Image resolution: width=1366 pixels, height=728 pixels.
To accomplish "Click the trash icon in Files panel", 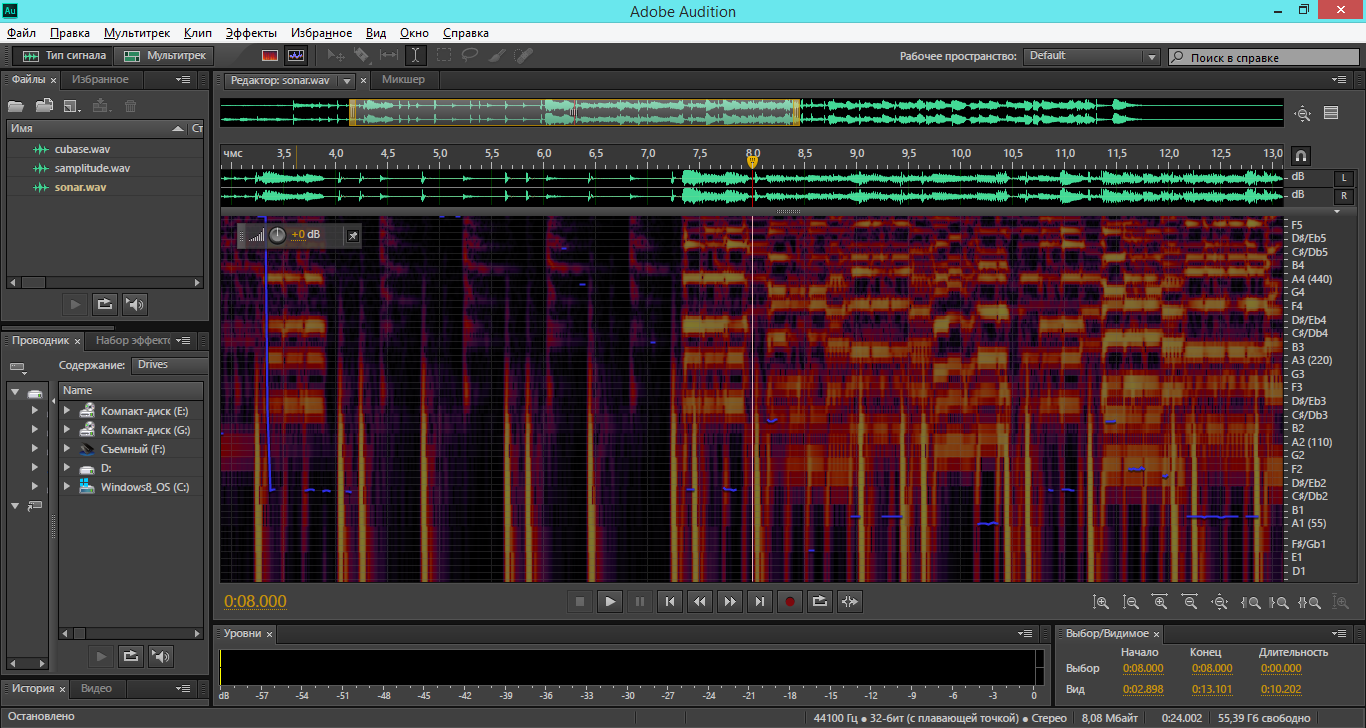I will [x=130, y=105].
